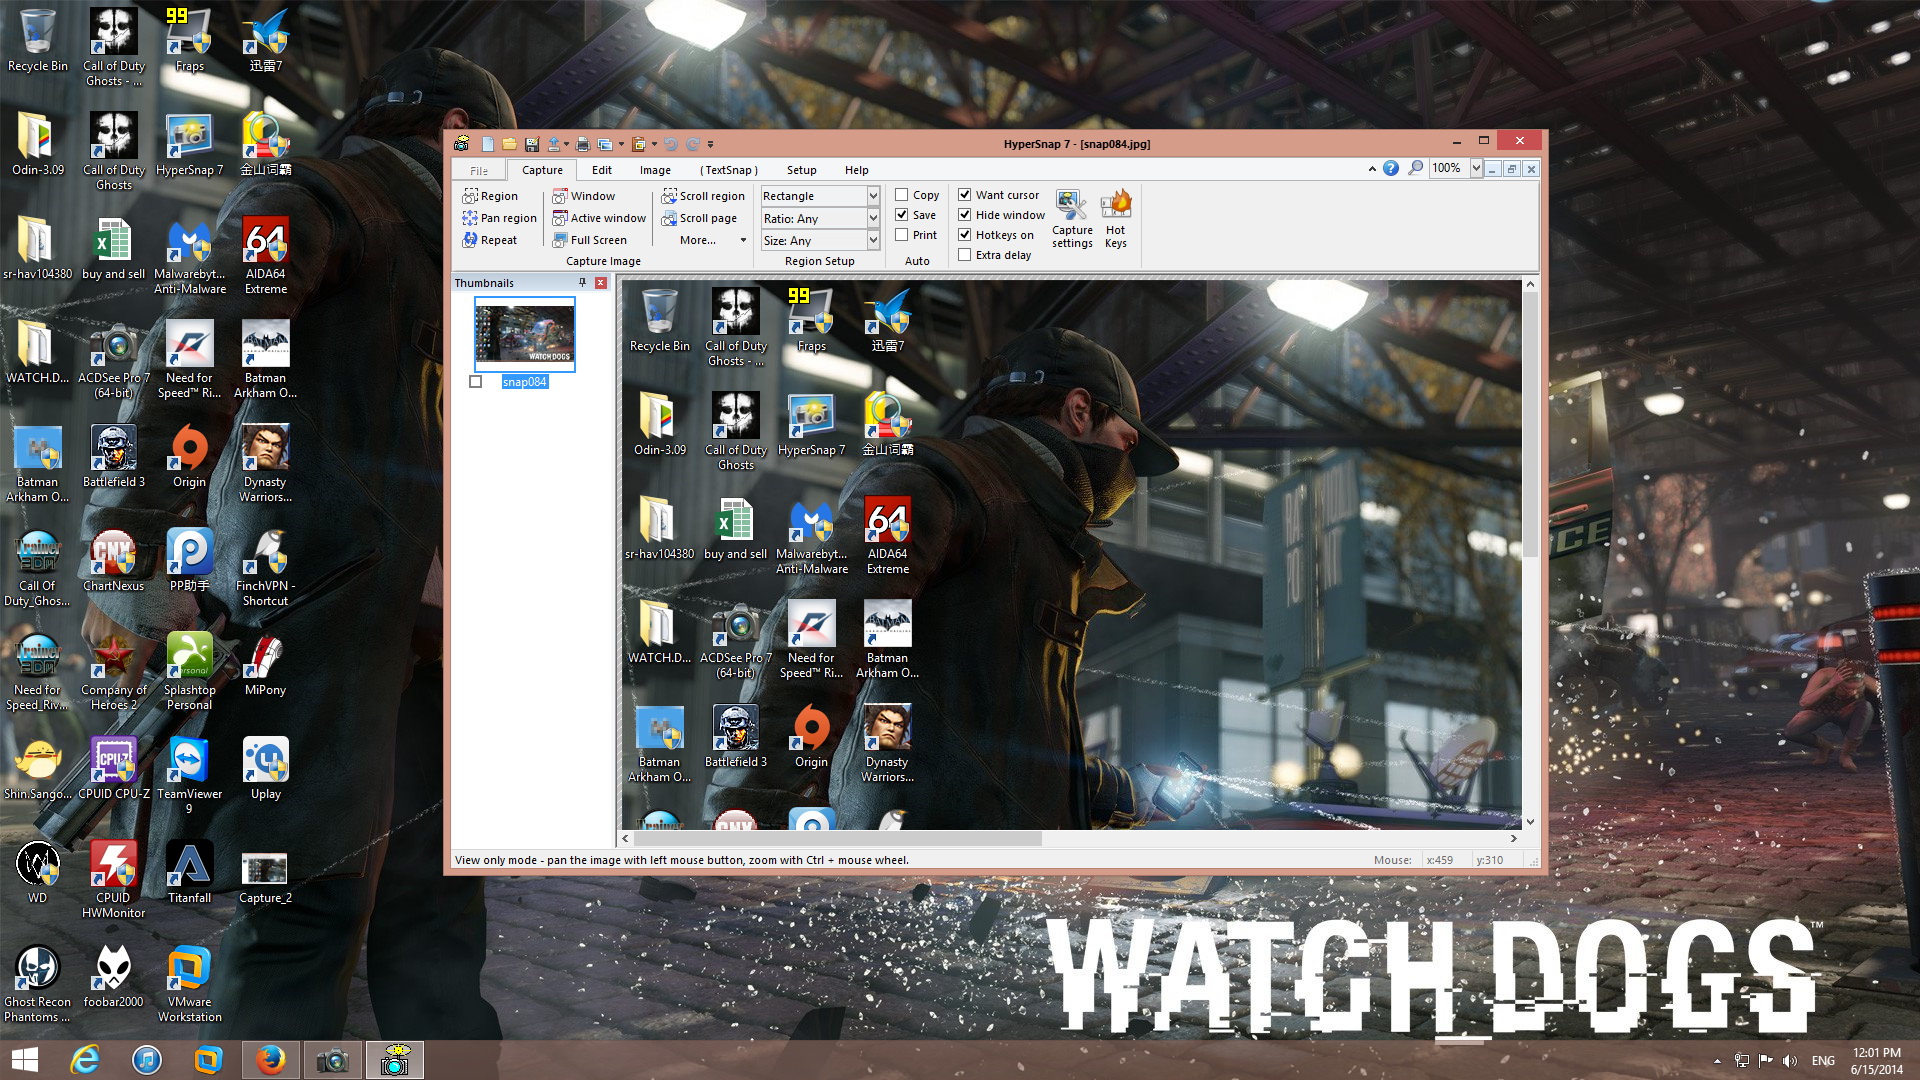Image resolution: width=1920 pixels, height=1080 pixels.
Task: Tick the snap084 thumbnail checkbox
Action: 476,382
